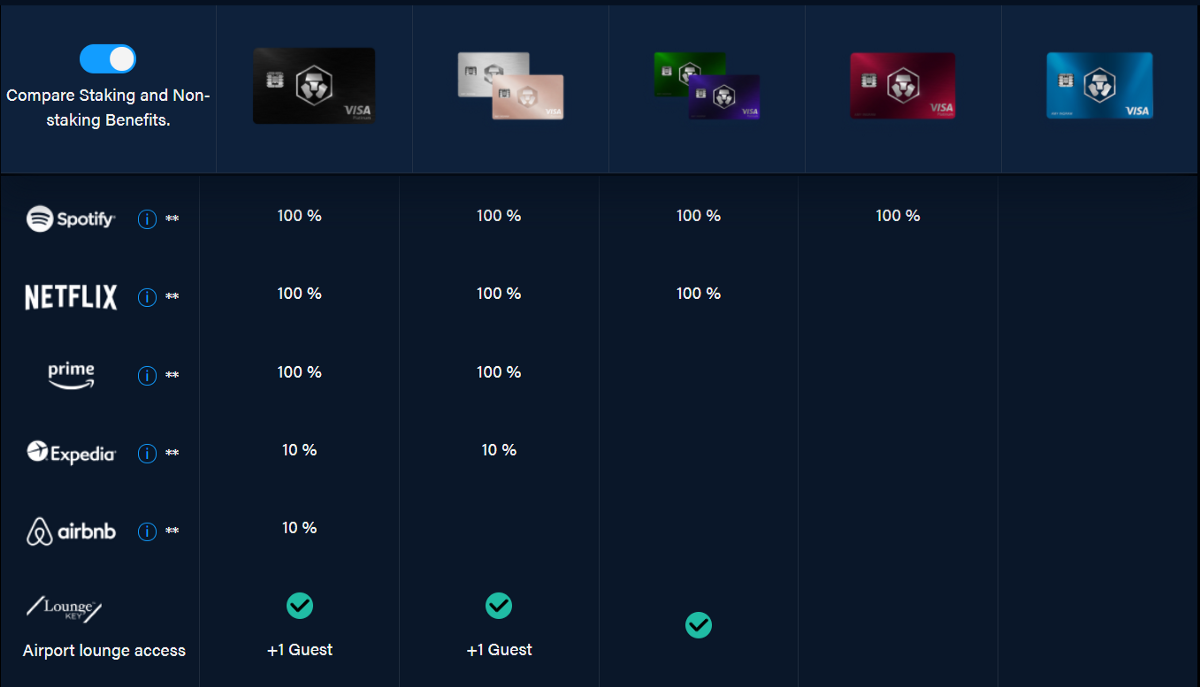Click the Airport lounge access label
The height and width of the screenshot is (687, 1200).
click(104, 650)
